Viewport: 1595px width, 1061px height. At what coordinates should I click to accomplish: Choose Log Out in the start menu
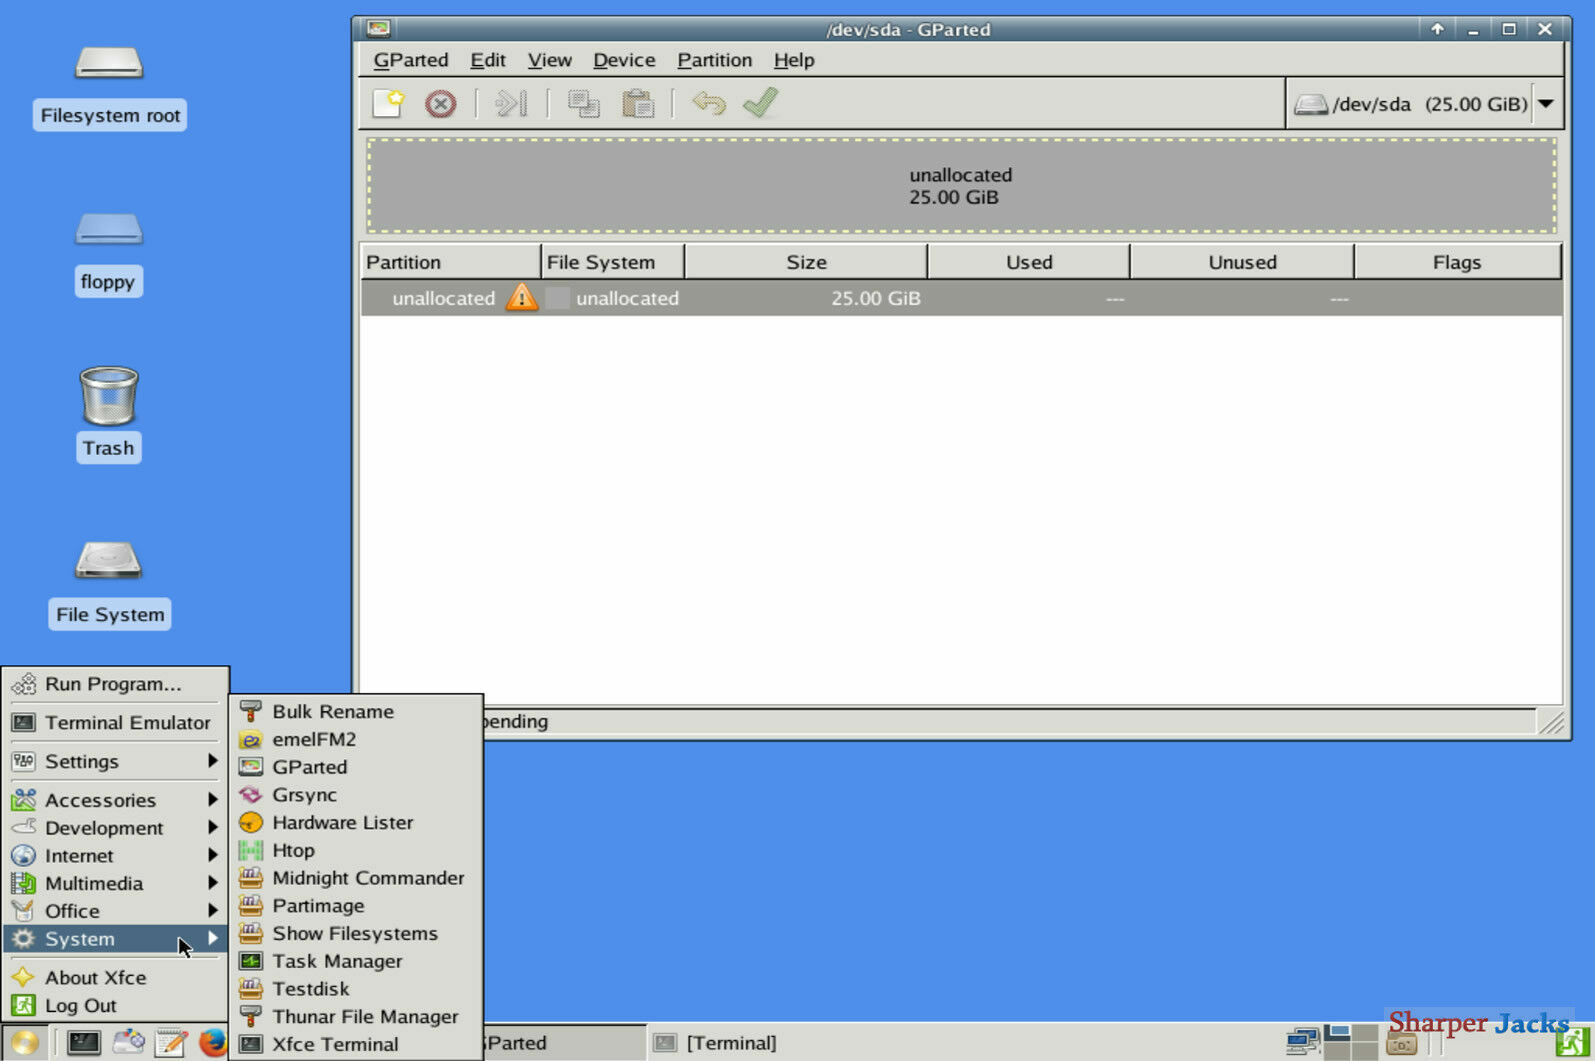[115, 1006]
